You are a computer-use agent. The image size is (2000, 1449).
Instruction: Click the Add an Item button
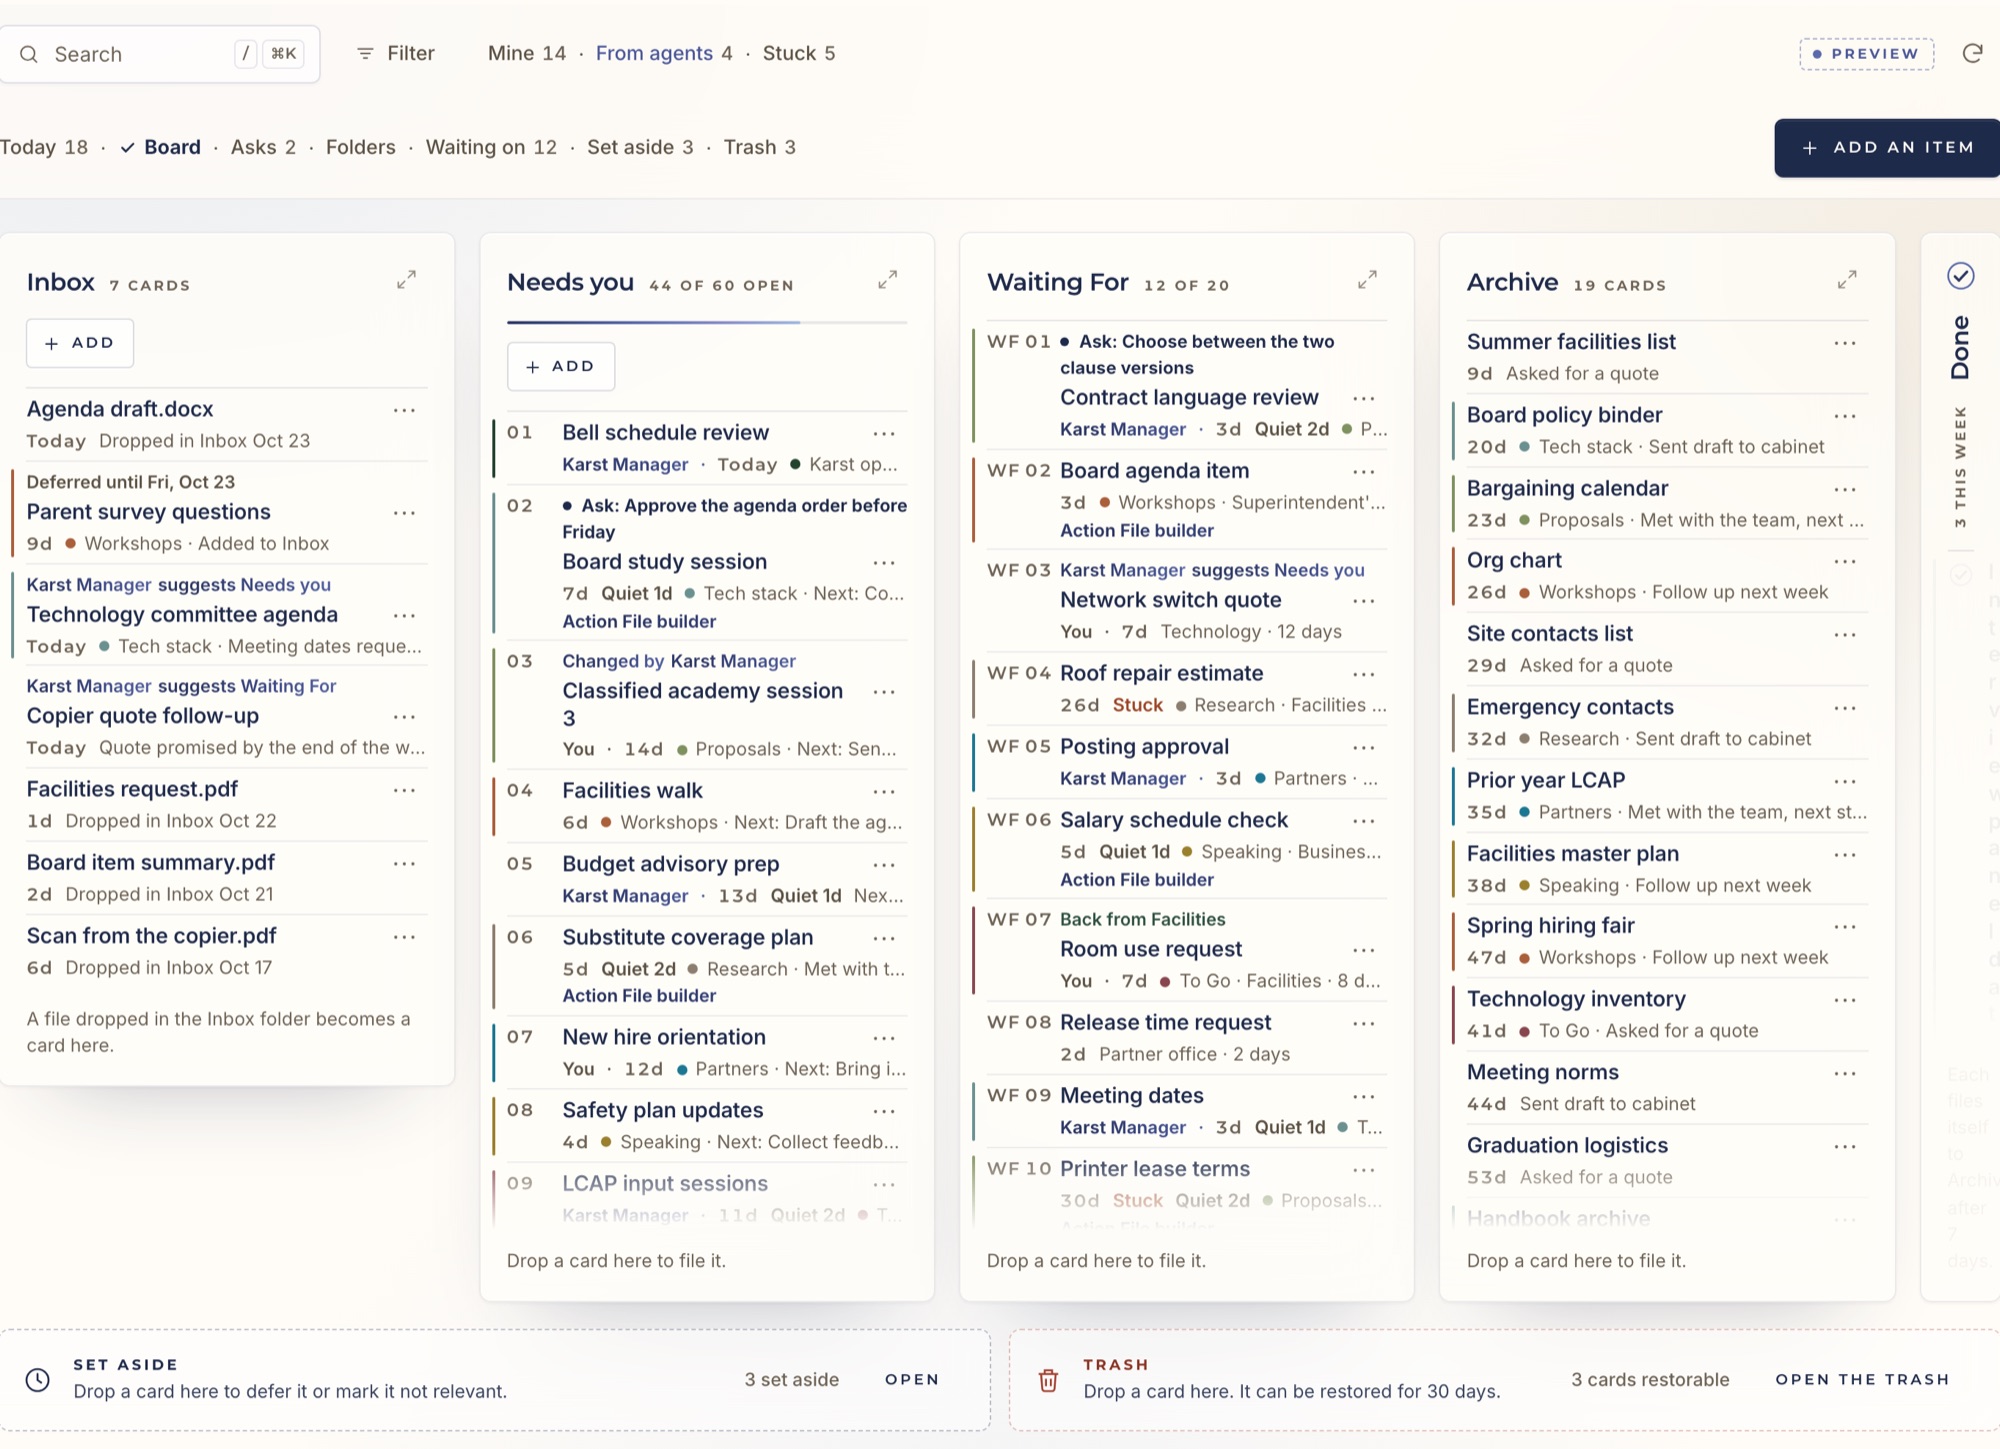coord(1887,148)
